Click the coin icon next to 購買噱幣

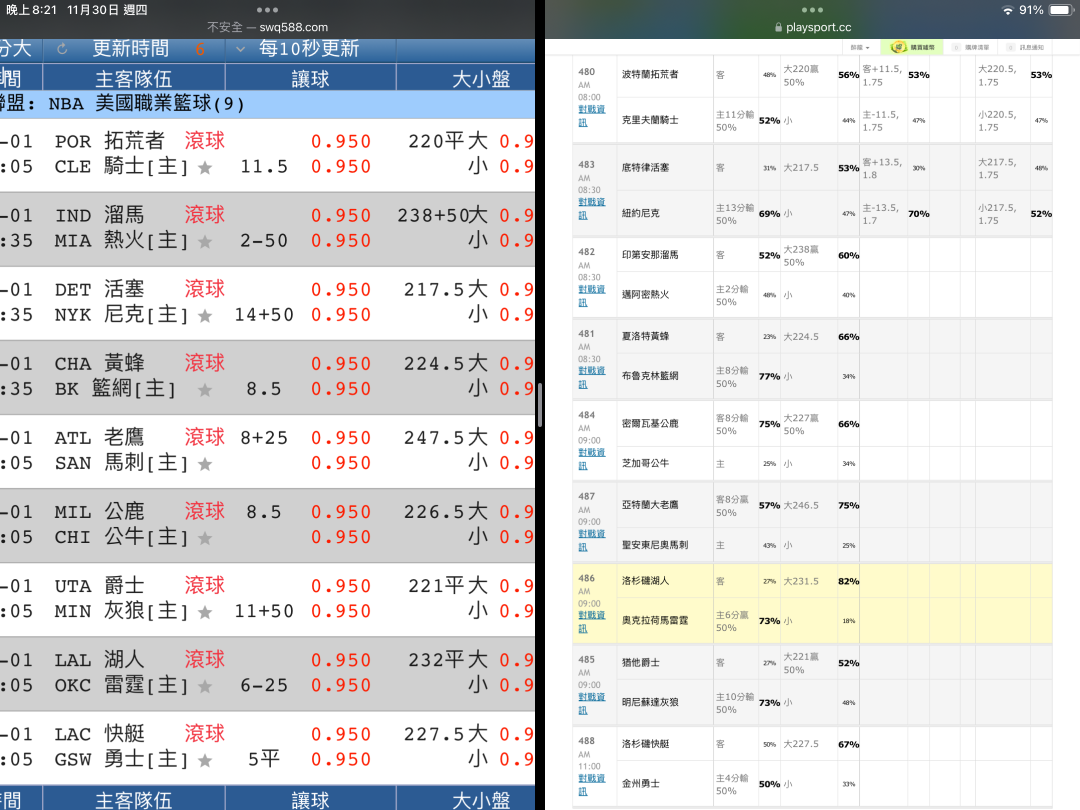(898, 47)
